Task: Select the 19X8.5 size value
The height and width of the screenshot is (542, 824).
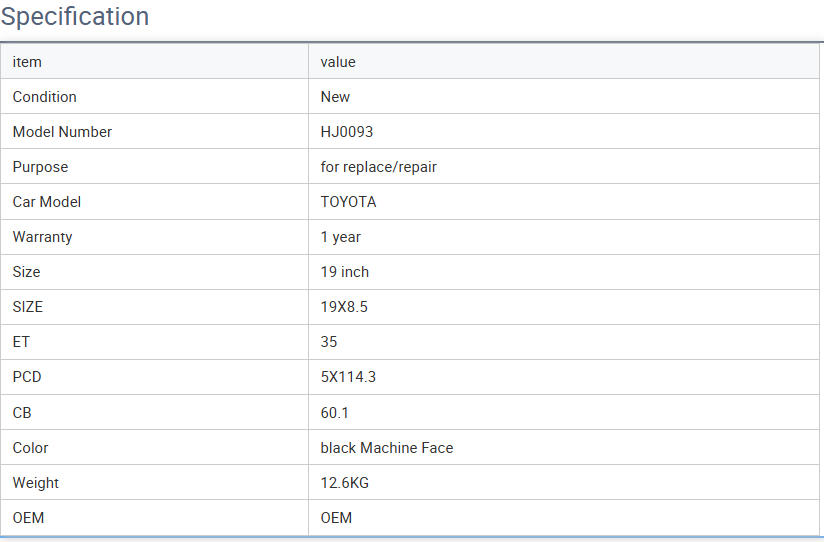Action: [x=344, y=307]
